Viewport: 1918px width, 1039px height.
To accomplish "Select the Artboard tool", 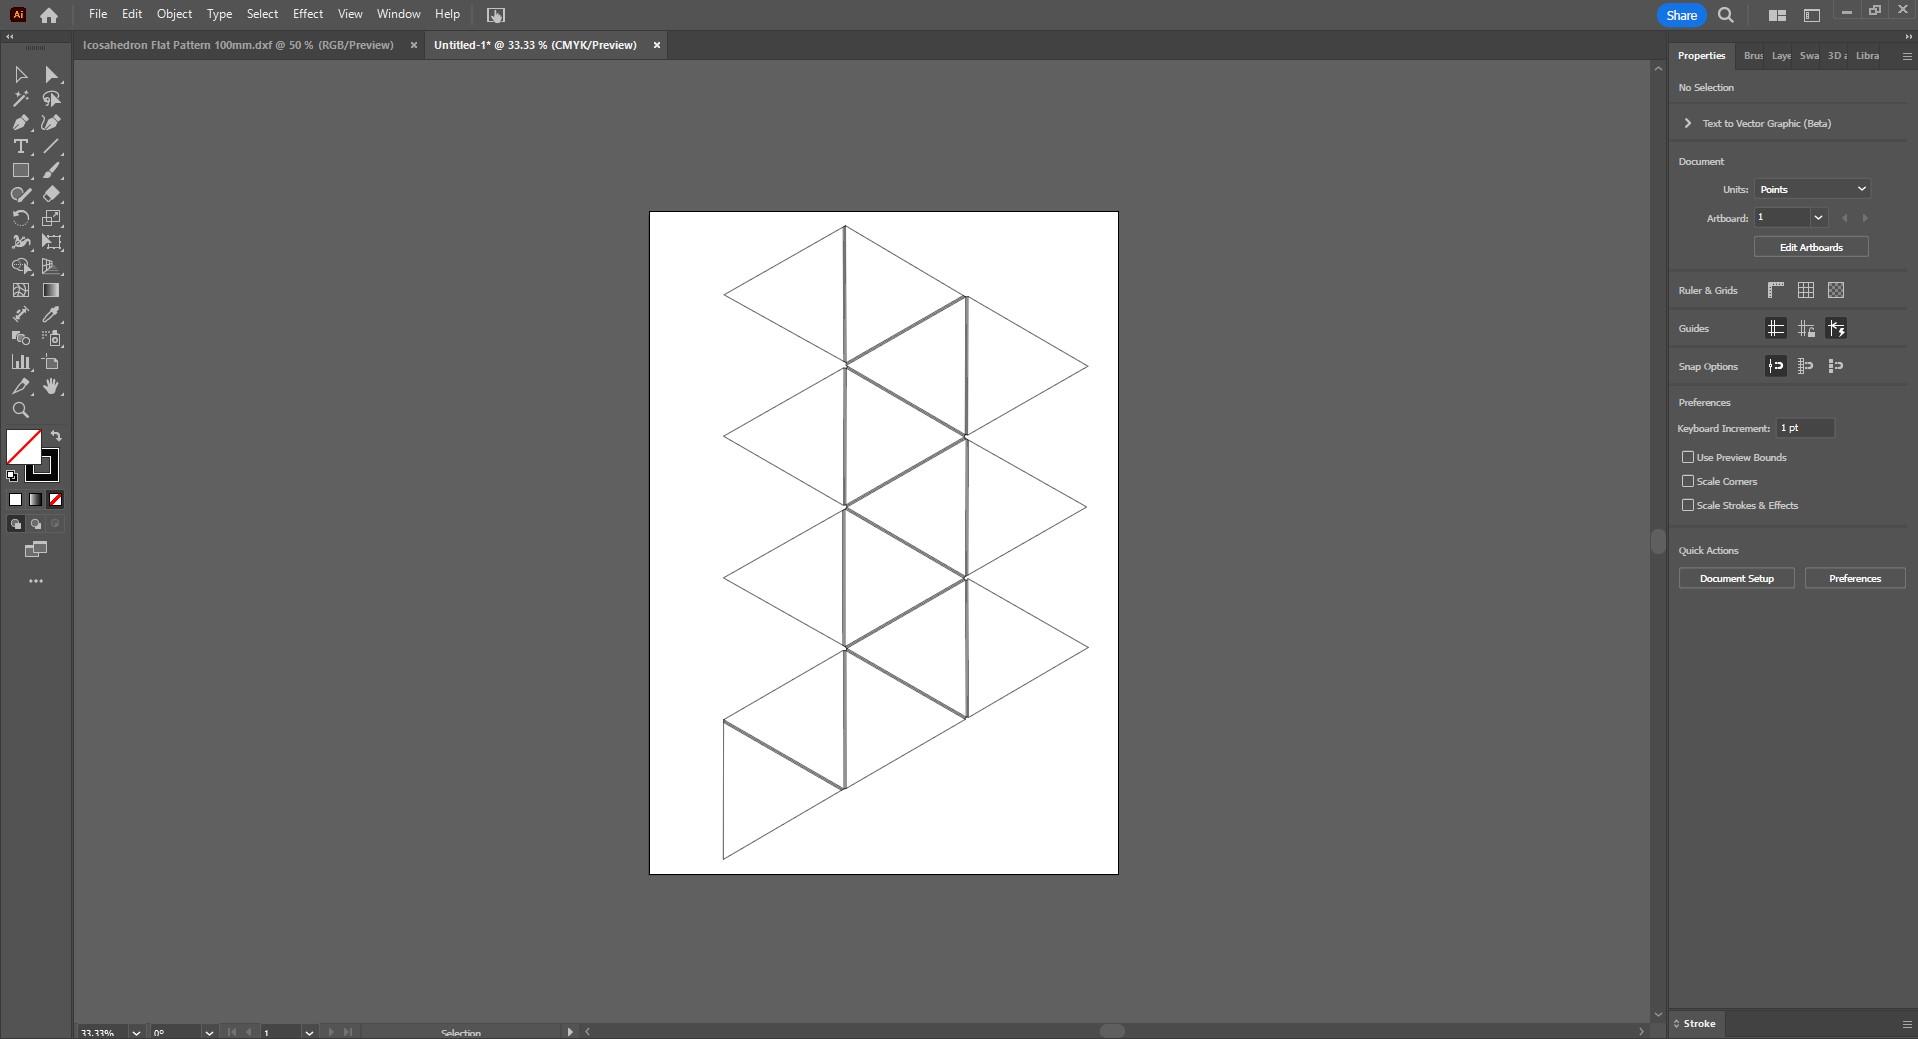I will [52, 363].
